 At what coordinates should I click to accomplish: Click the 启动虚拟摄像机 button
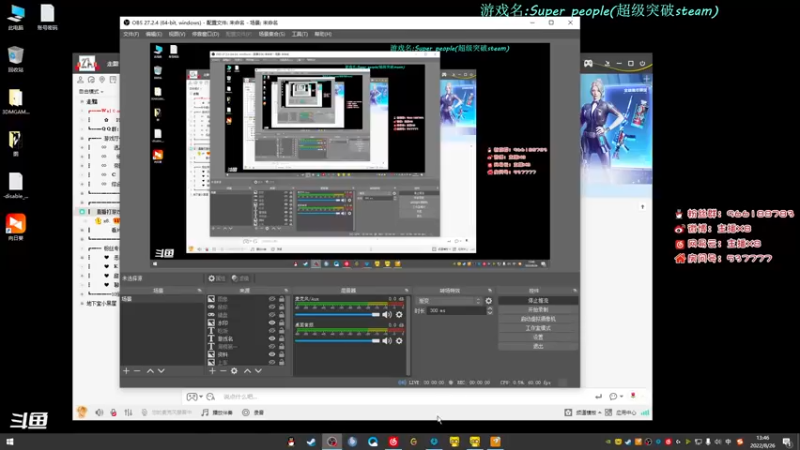(538, 319)
